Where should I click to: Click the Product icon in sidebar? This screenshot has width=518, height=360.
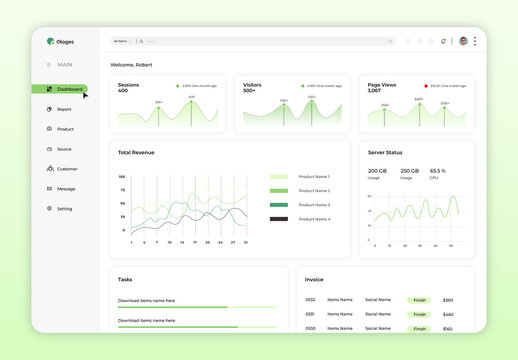click(49, 129)
